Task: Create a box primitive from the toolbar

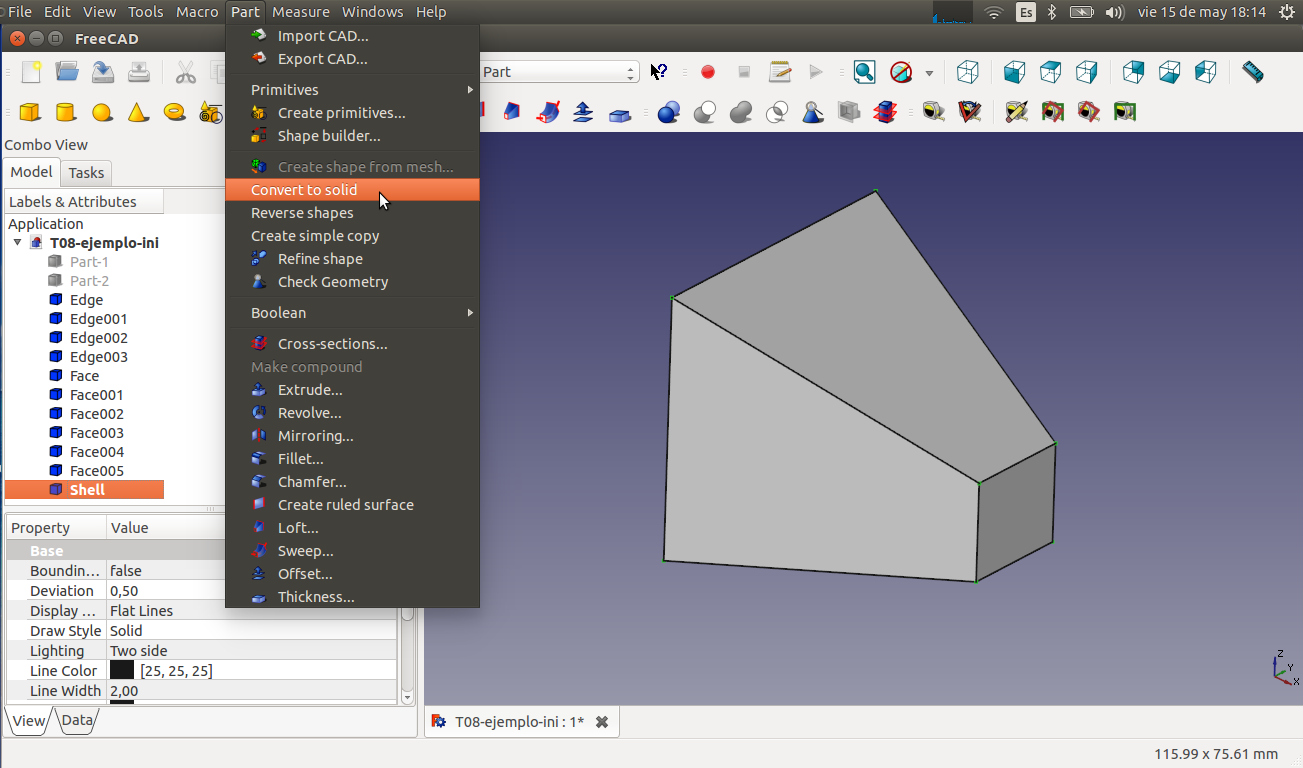Action: point(30,112)
